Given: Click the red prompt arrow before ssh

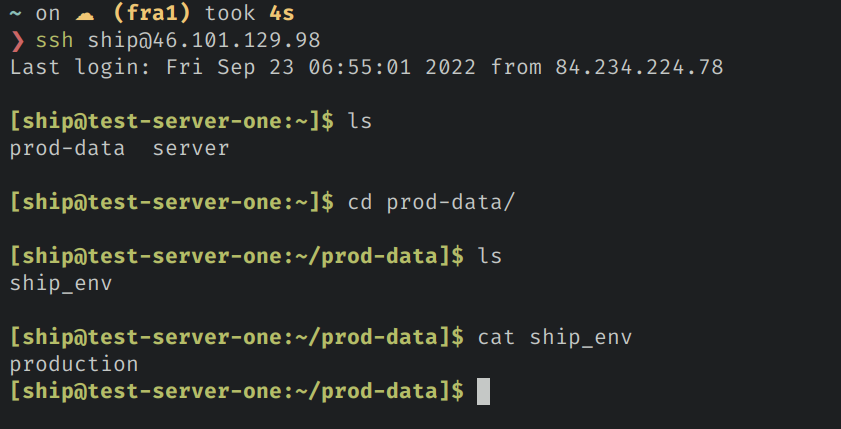Looking at the screenshot, I should coord(16,41).
